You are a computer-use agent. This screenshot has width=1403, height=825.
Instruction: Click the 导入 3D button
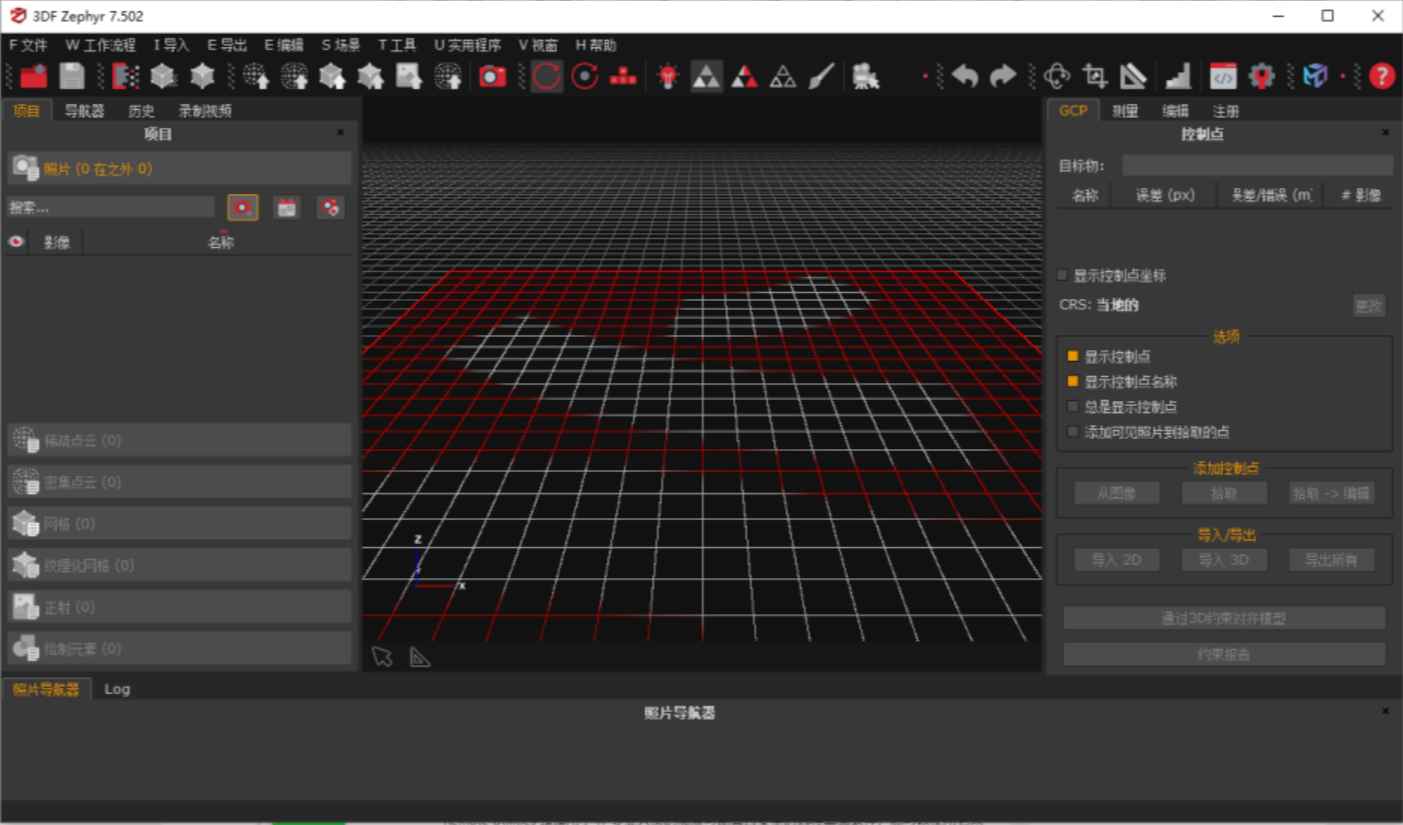pos(1222,559)
